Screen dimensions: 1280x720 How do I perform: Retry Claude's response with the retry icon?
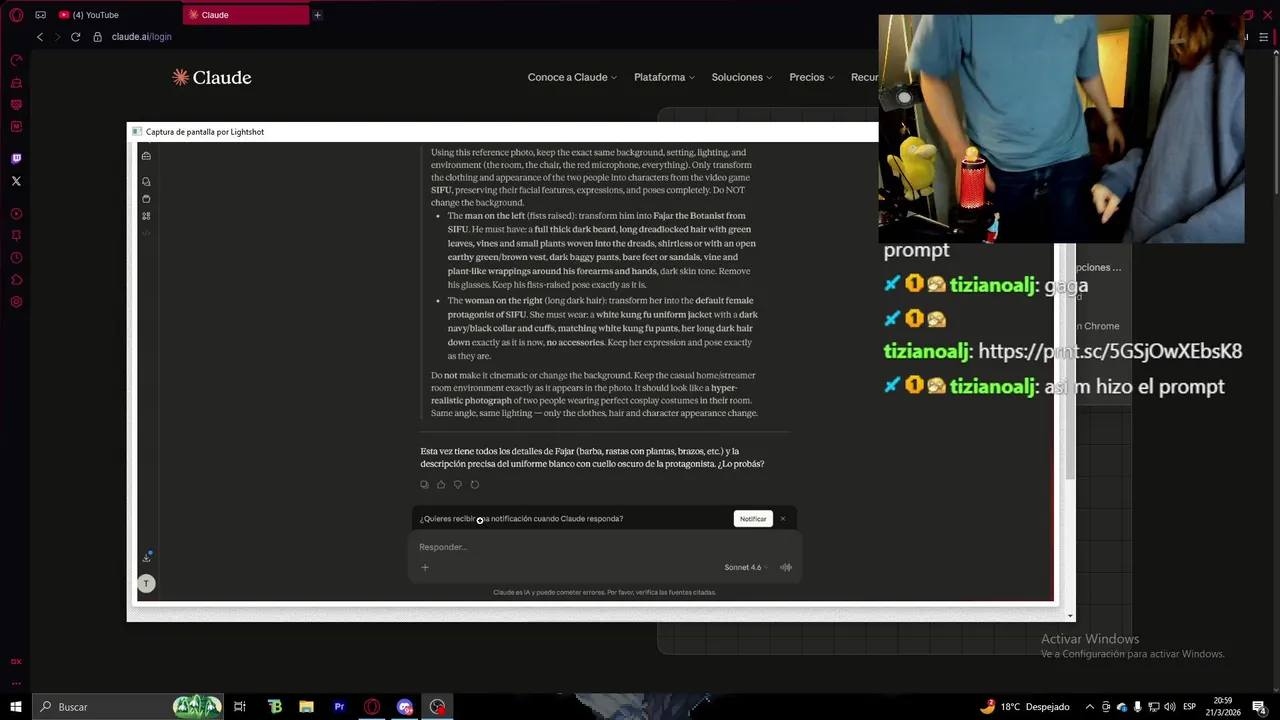click(475, 485)
